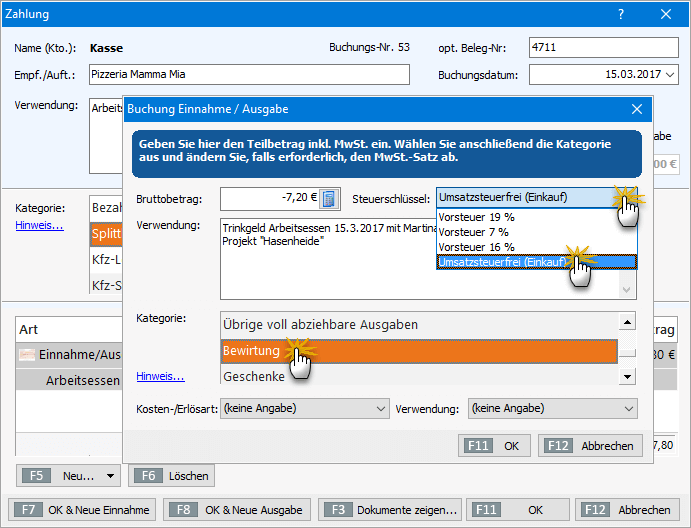Choose Vorsteuer 7 % from the list
691x528 pixels.
pyautogui.click(x=474, y=231)
